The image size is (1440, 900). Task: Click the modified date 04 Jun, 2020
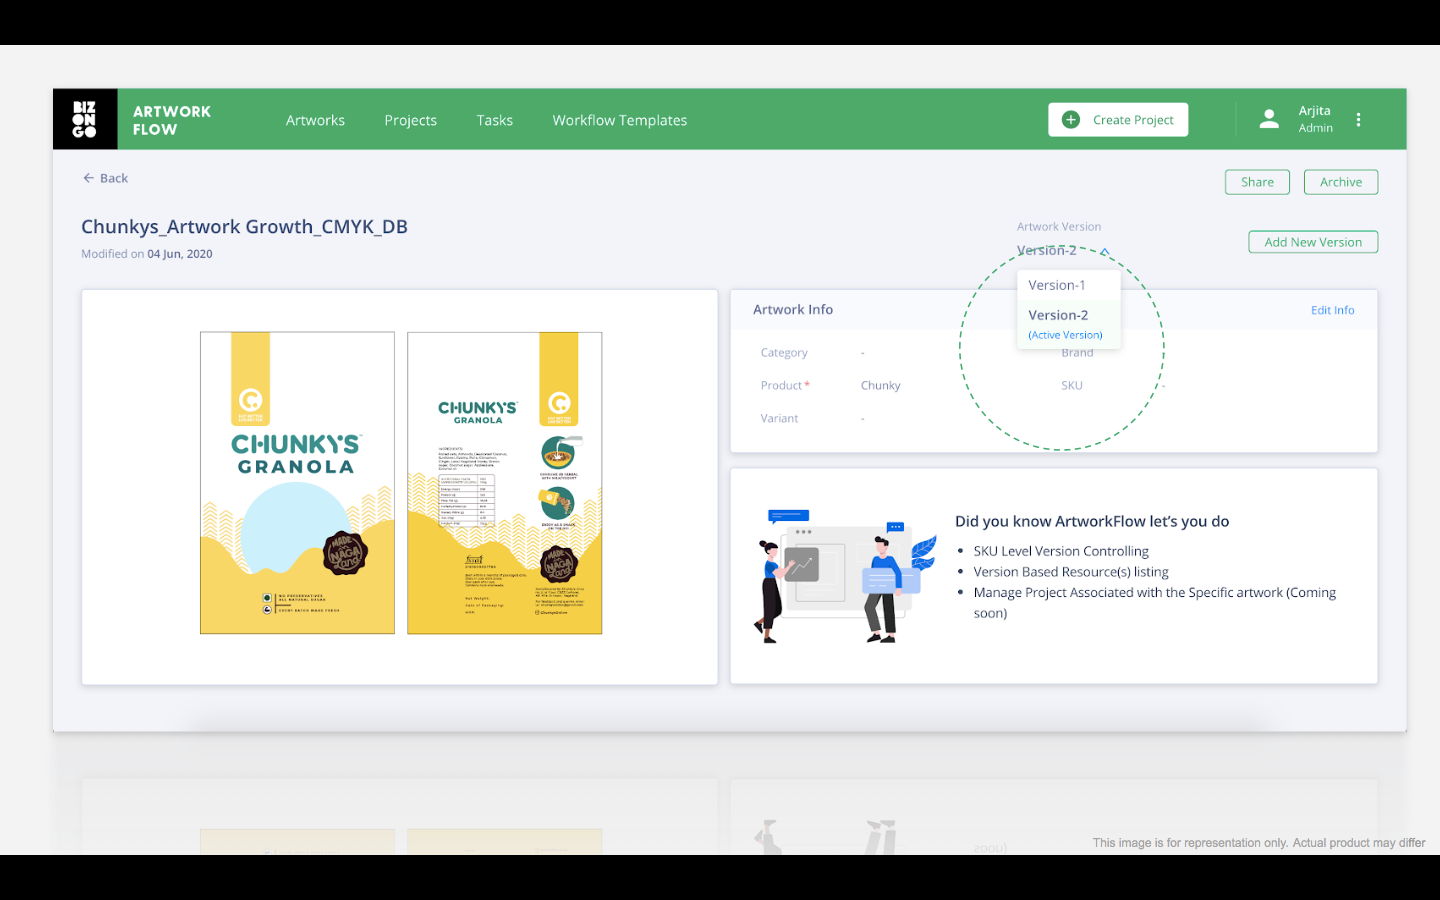[x=180, y=254]
